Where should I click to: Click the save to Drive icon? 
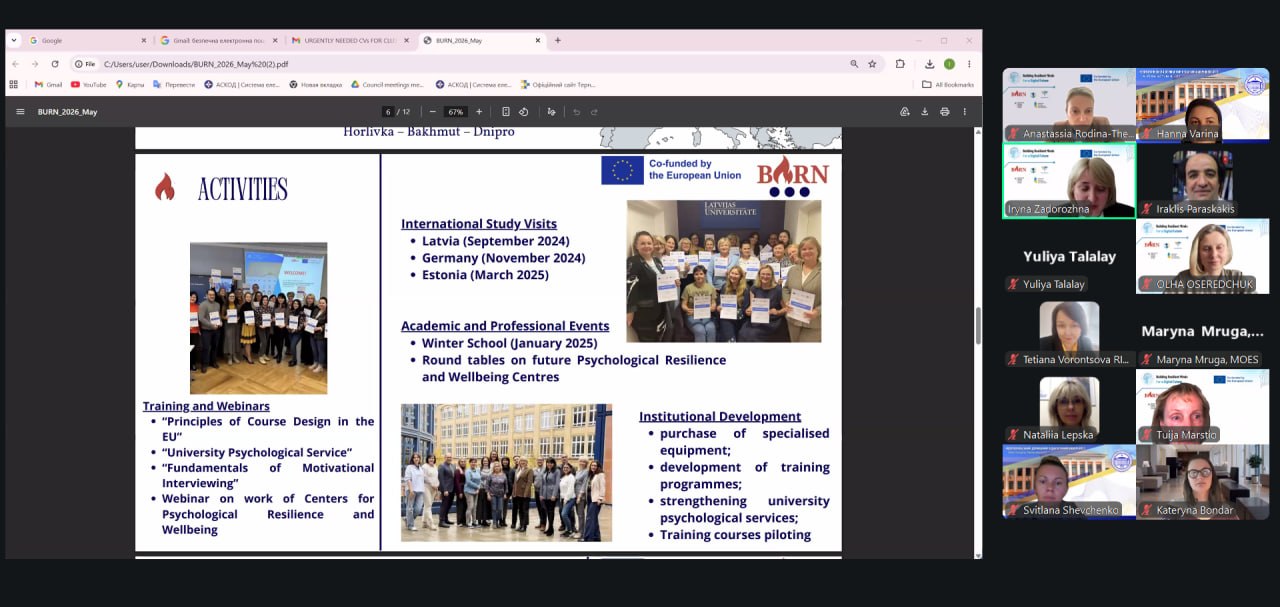point(905,112)
